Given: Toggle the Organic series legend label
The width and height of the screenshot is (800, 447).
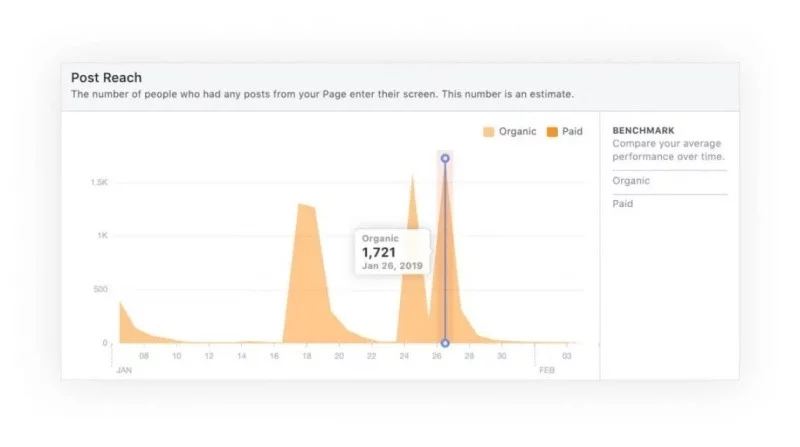Looking at the screenshot, I should coord(517,131).
